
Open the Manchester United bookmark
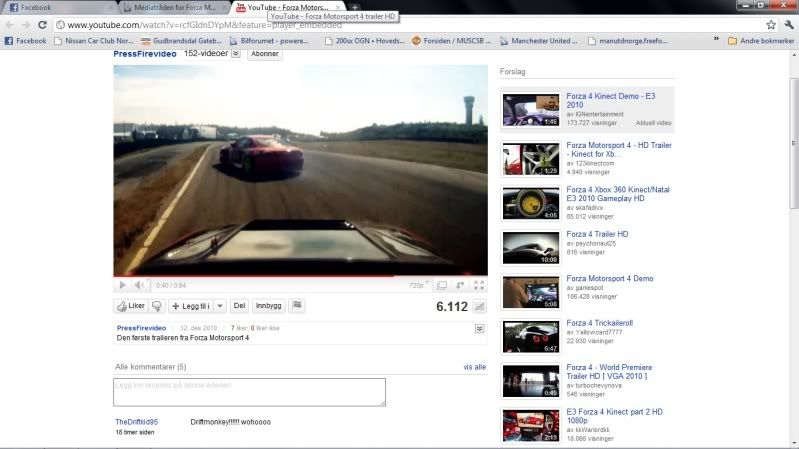point(539,41)
